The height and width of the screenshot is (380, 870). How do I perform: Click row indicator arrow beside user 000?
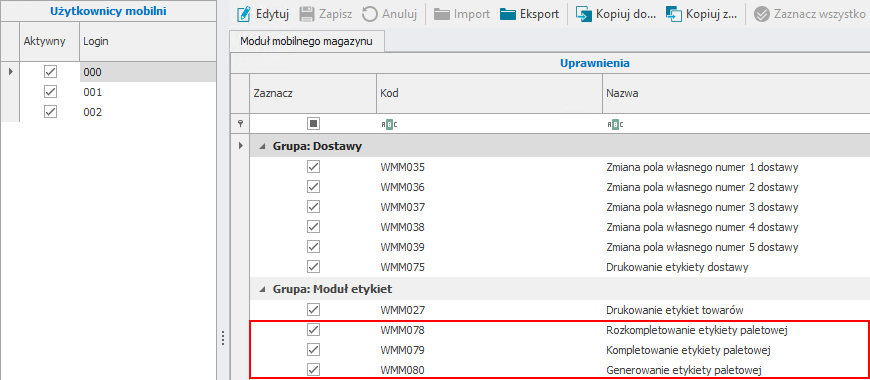[x=11, y=72]
